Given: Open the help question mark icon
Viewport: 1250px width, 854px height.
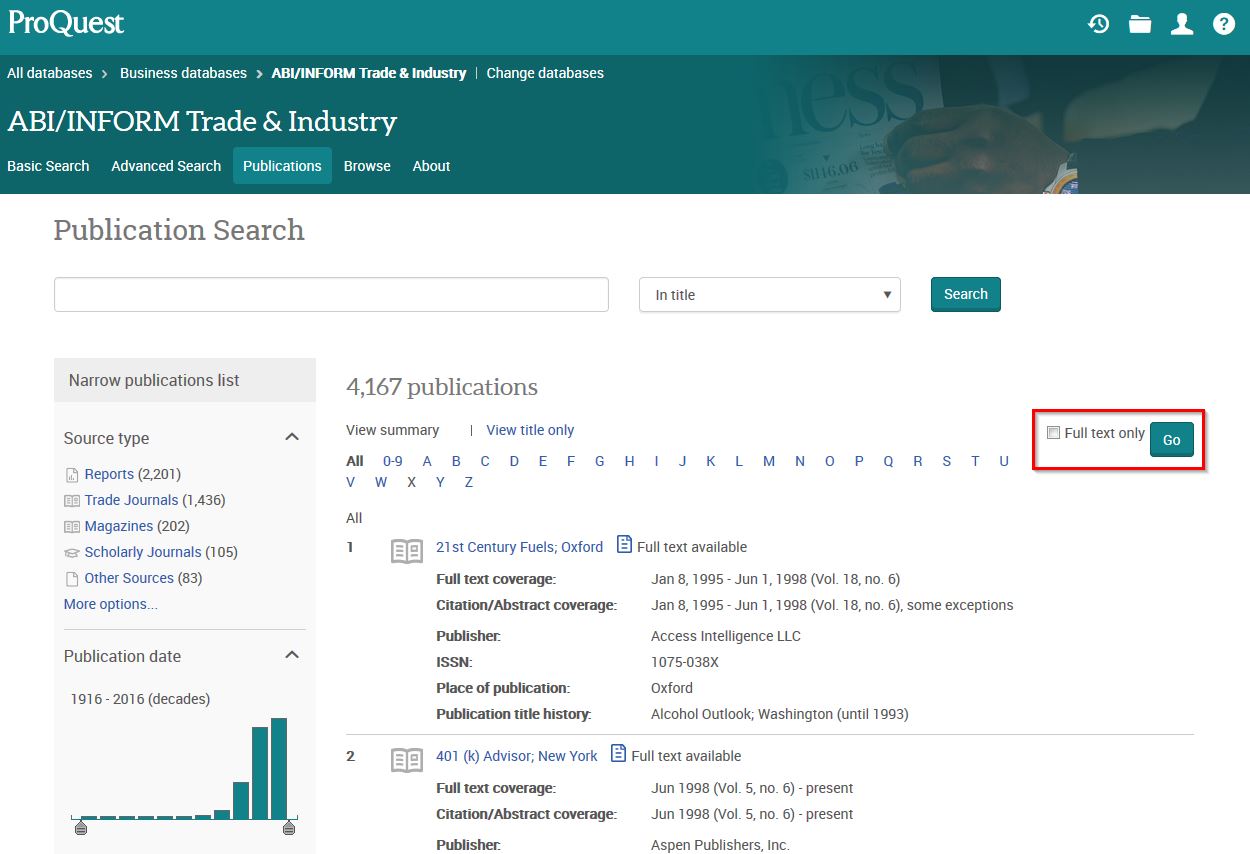Looking at the screenshot, I should pyautogui.click(x=1224, y=24).
